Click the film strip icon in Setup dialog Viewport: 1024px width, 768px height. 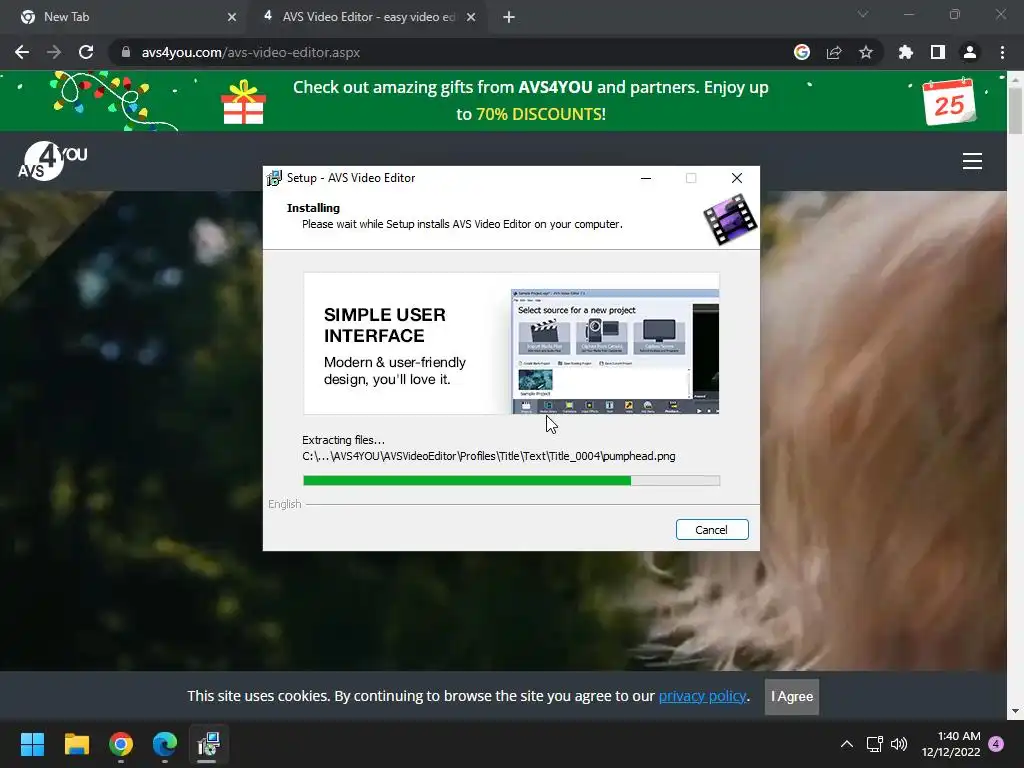click(x=730, y=219)
